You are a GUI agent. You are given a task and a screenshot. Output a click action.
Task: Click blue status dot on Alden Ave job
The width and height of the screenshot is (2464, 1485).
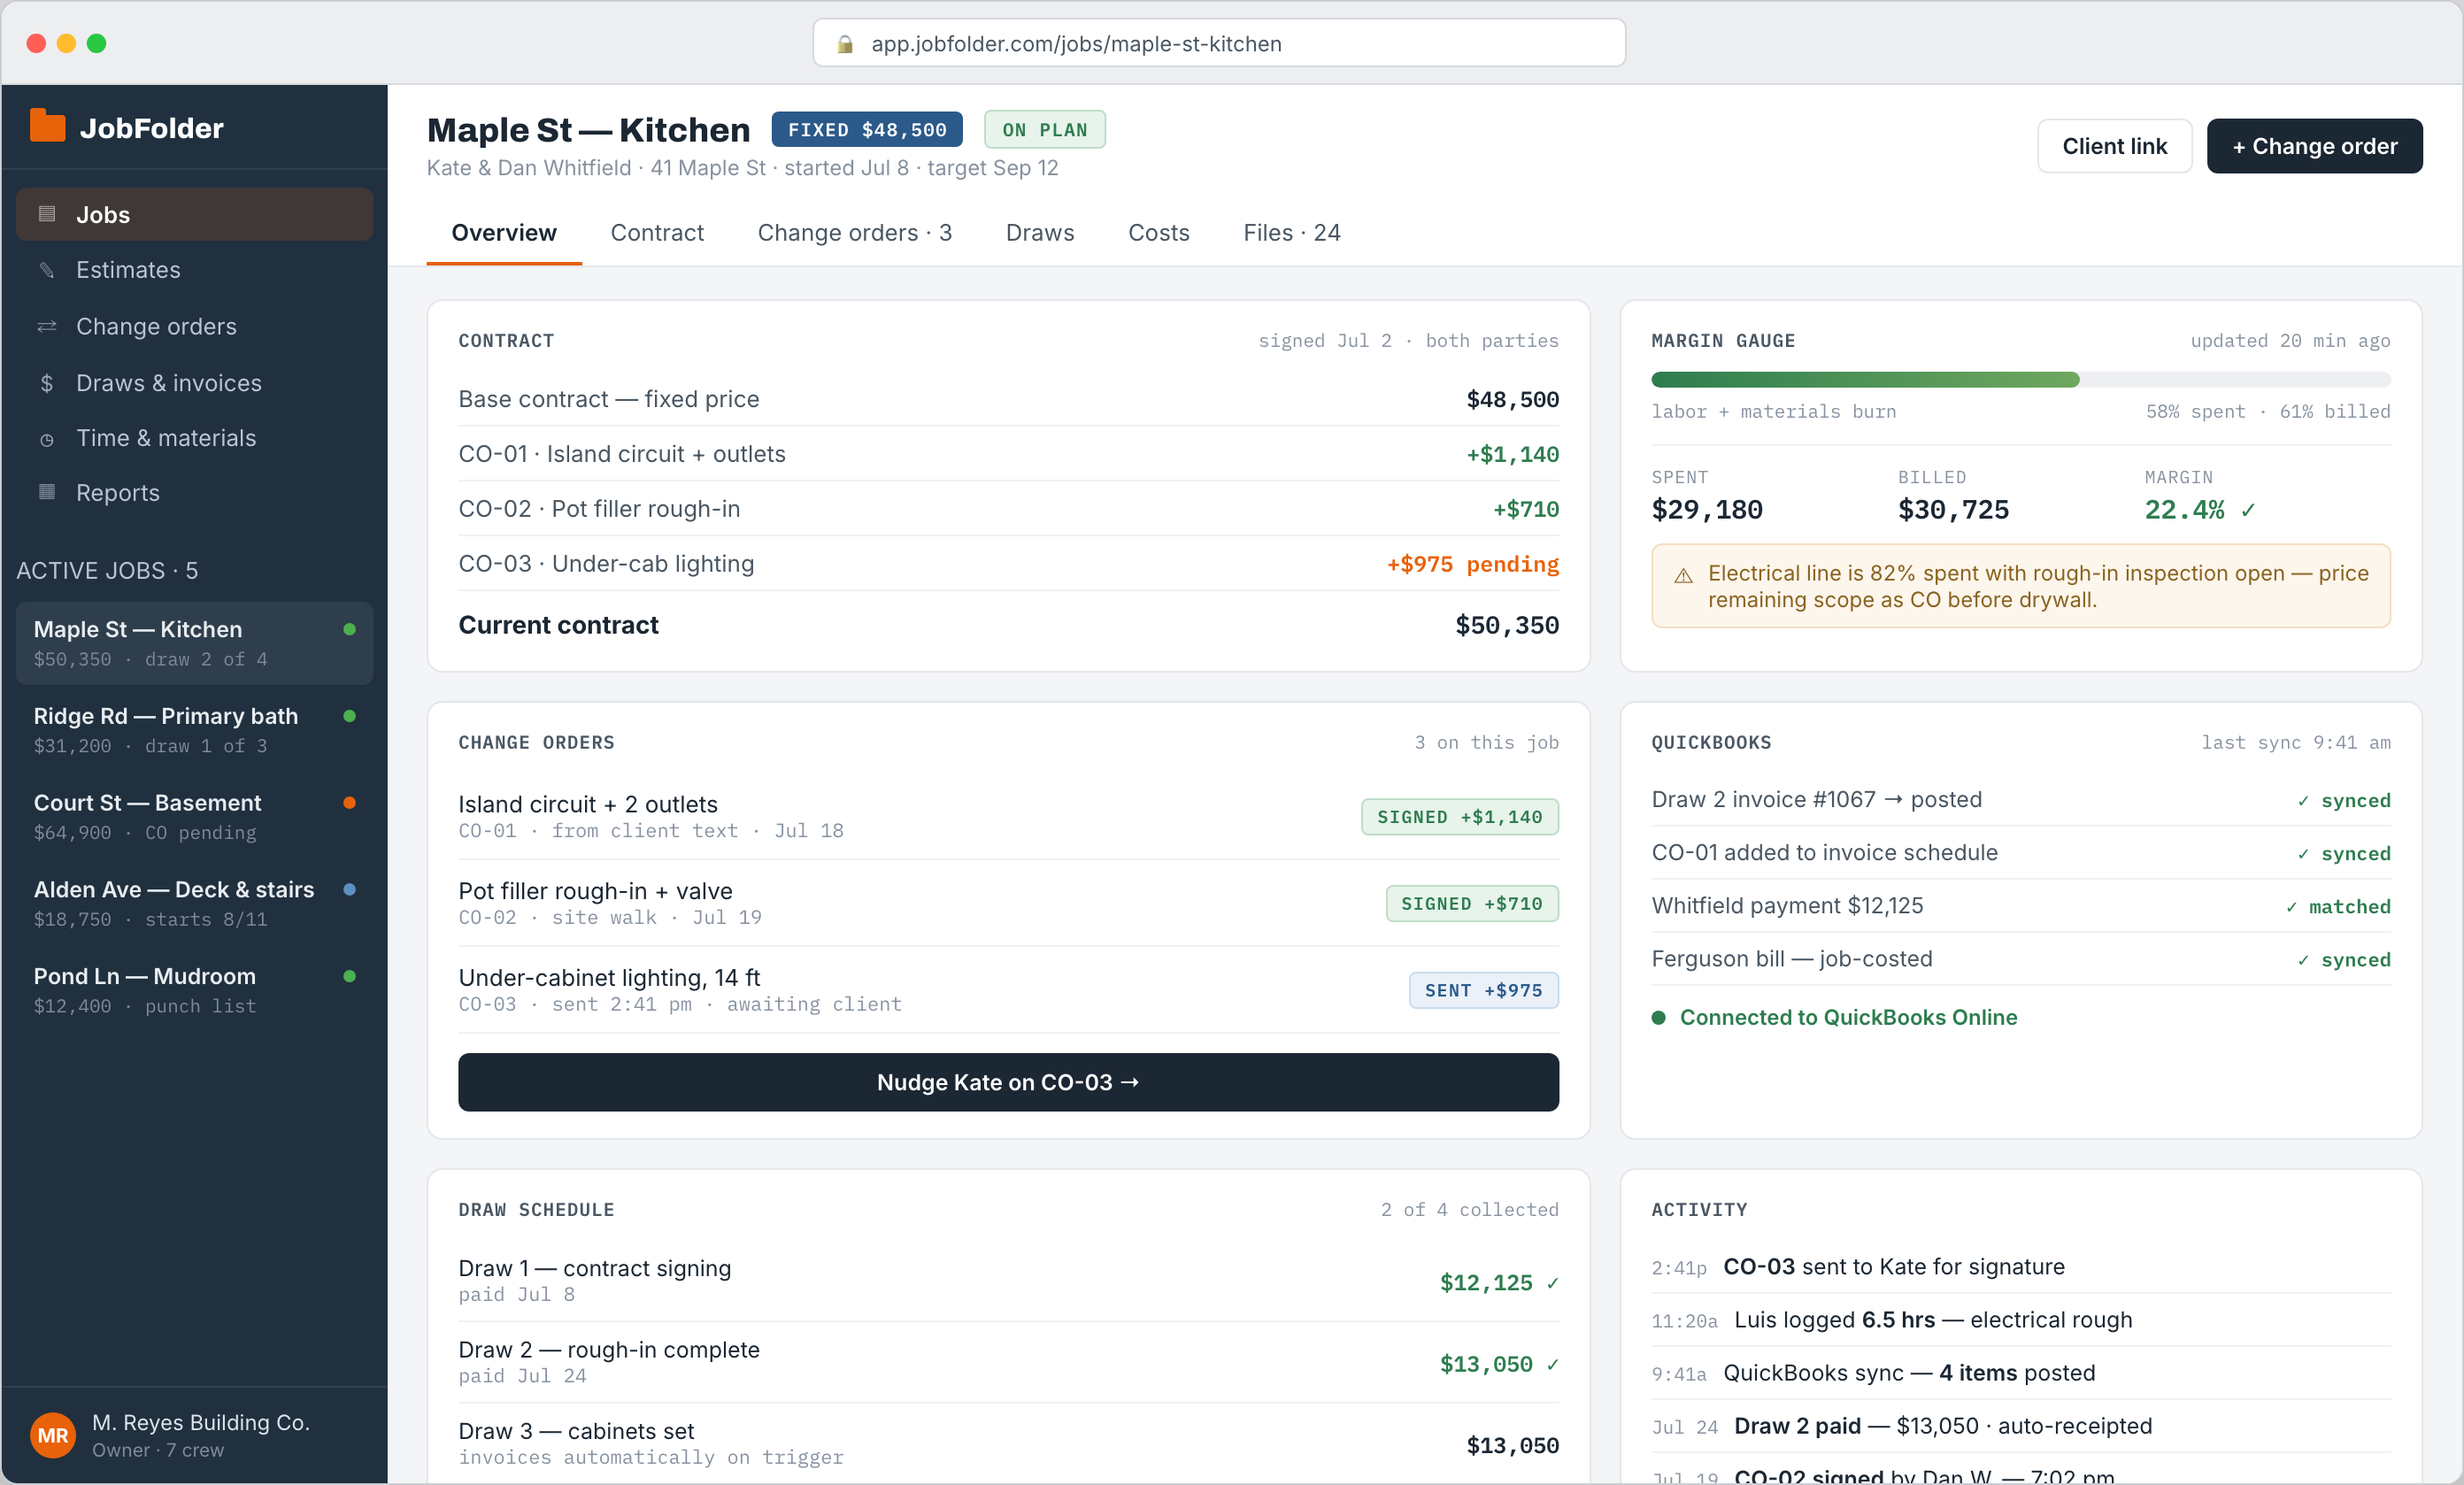pos(350,889)
